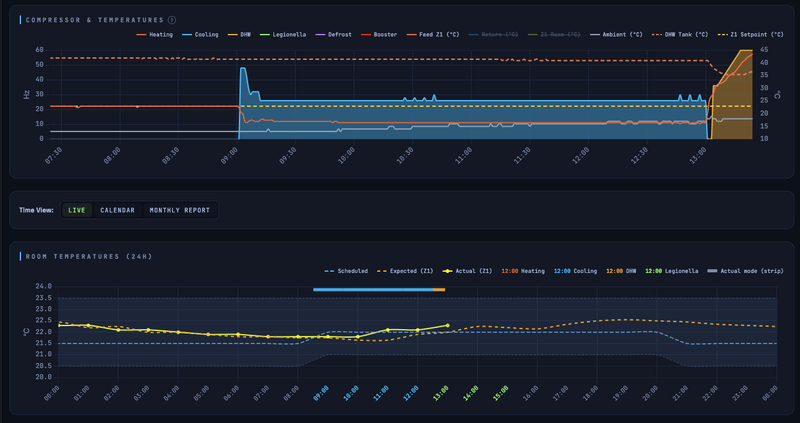Enable the hidden Z1 Room (°C) series
Screen dimensions: 800x423
554,35
